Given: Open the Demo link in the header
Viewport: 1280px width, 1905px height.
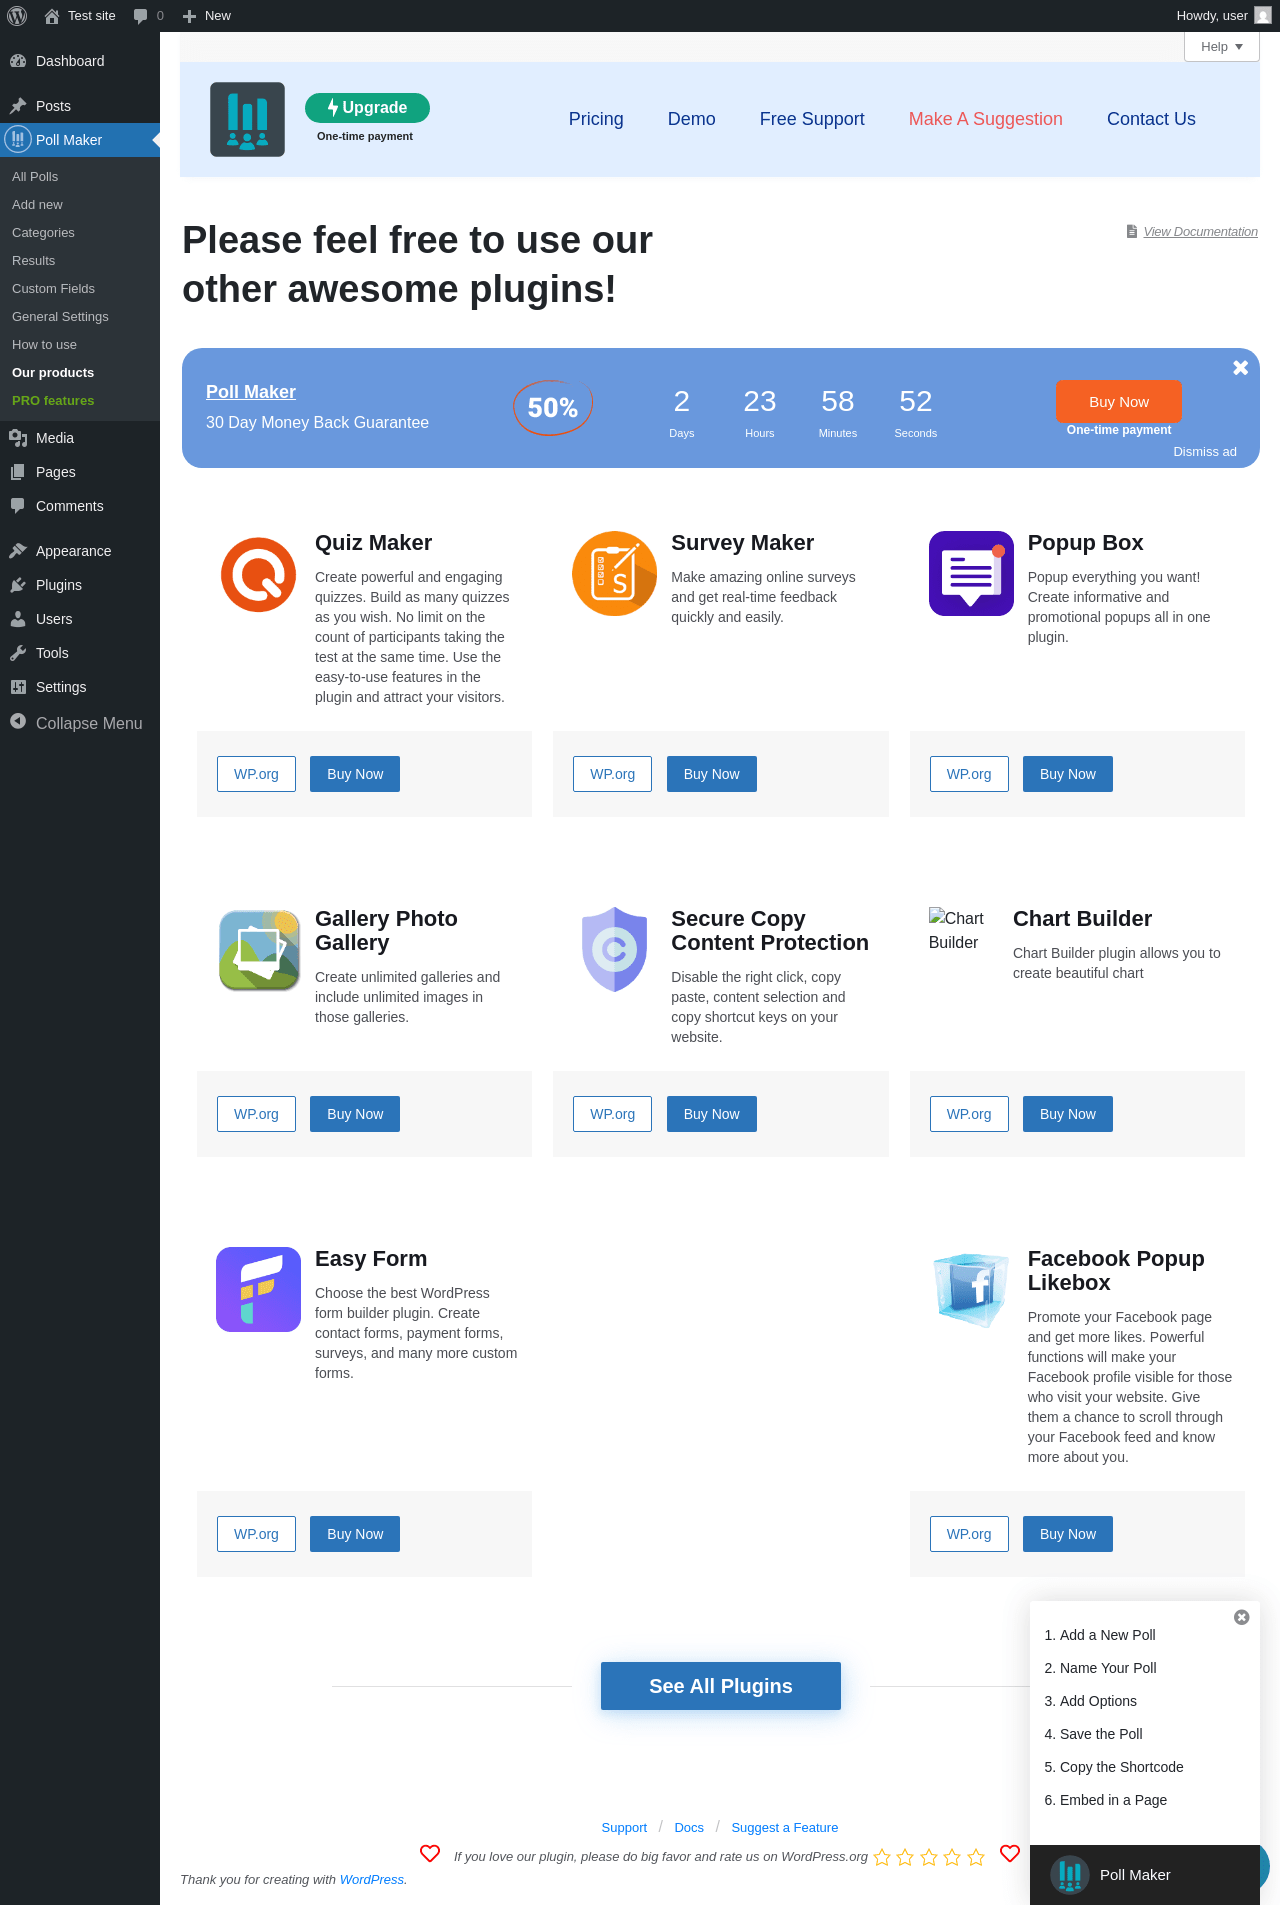Looking at the screenshot, I should 692,119.
